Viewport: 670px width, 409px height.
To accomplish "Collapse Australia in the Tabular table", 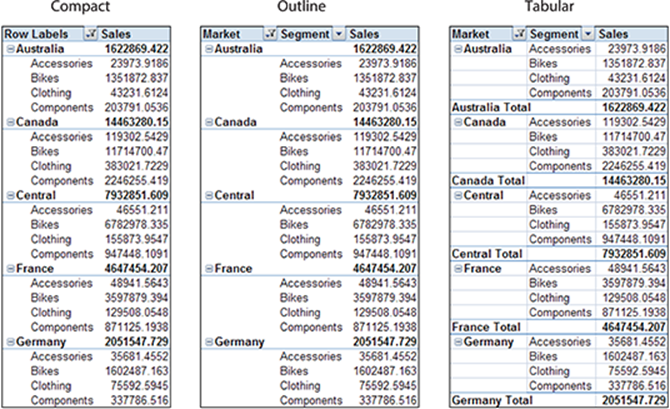I will pos(458,49).
